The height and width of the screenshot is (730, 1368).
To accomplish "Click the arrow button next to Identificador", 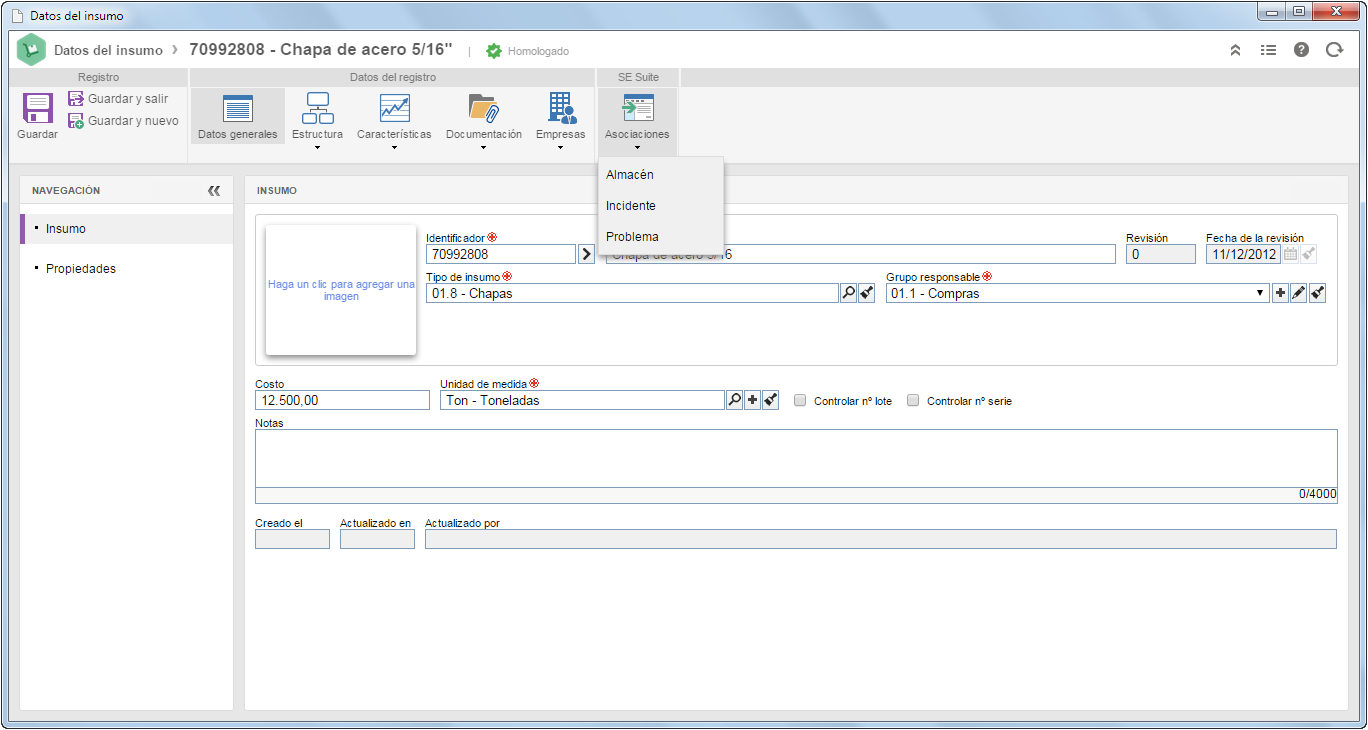I will pyautogui.click(x=587, y=254).
